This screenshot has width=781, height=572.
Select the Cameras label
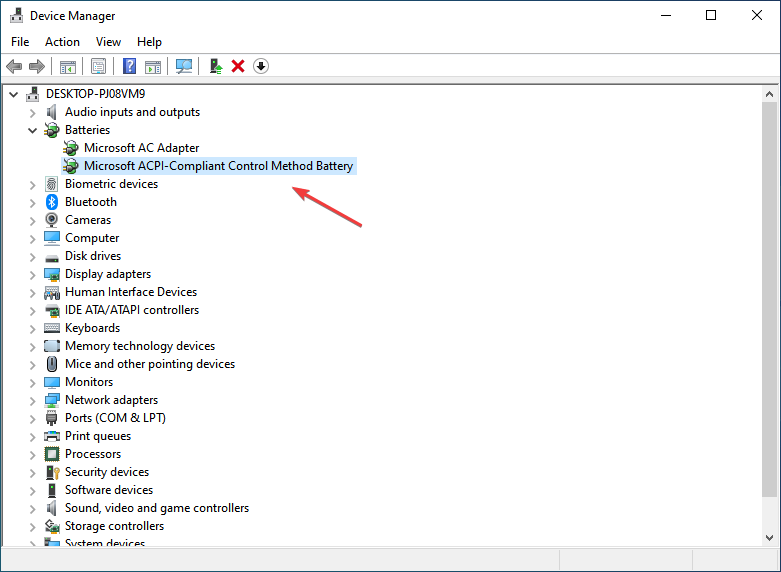(88, 220)
